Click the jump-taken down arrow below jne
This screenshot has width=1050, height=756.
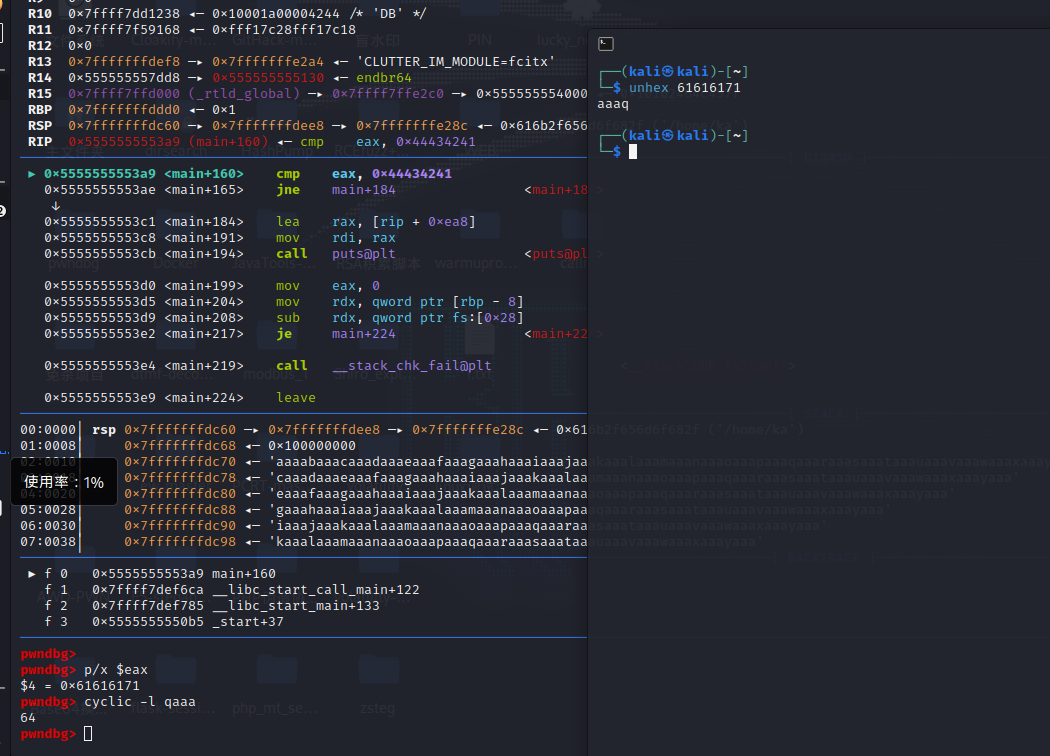(56, 206)
